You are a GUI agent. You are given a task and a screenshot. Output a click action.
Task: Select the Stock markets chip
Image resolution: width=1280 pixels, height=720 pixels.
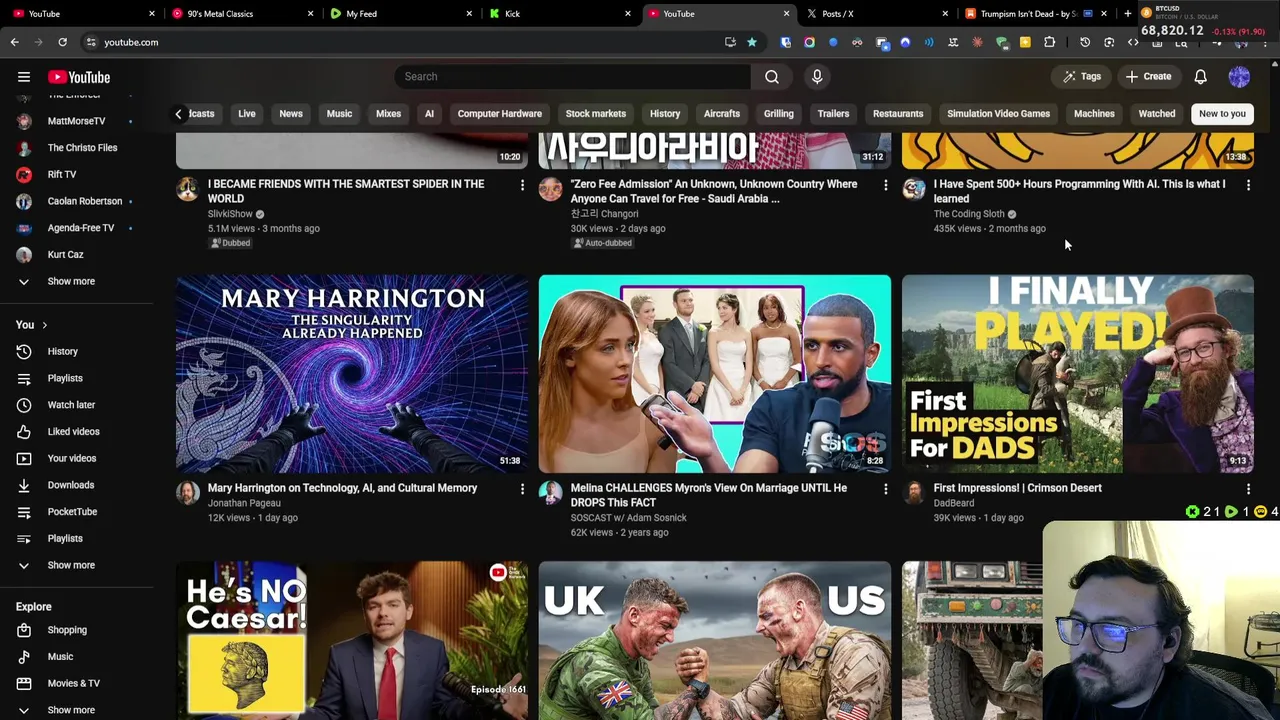click(x=596, y=114)
